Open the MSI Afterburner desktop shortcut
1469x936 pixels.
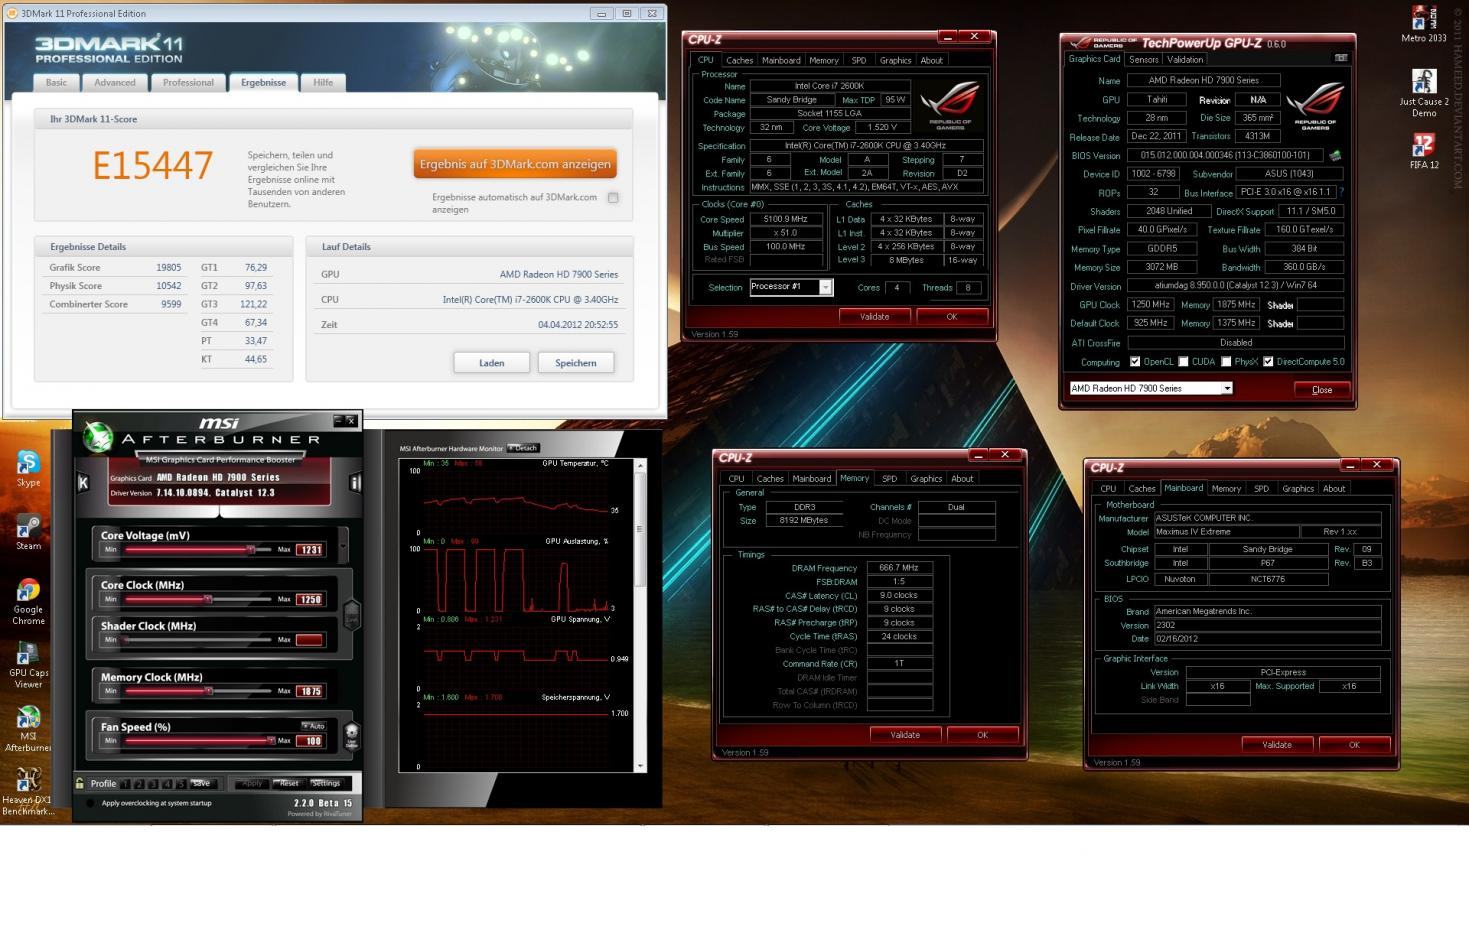[x=28, y=728]
